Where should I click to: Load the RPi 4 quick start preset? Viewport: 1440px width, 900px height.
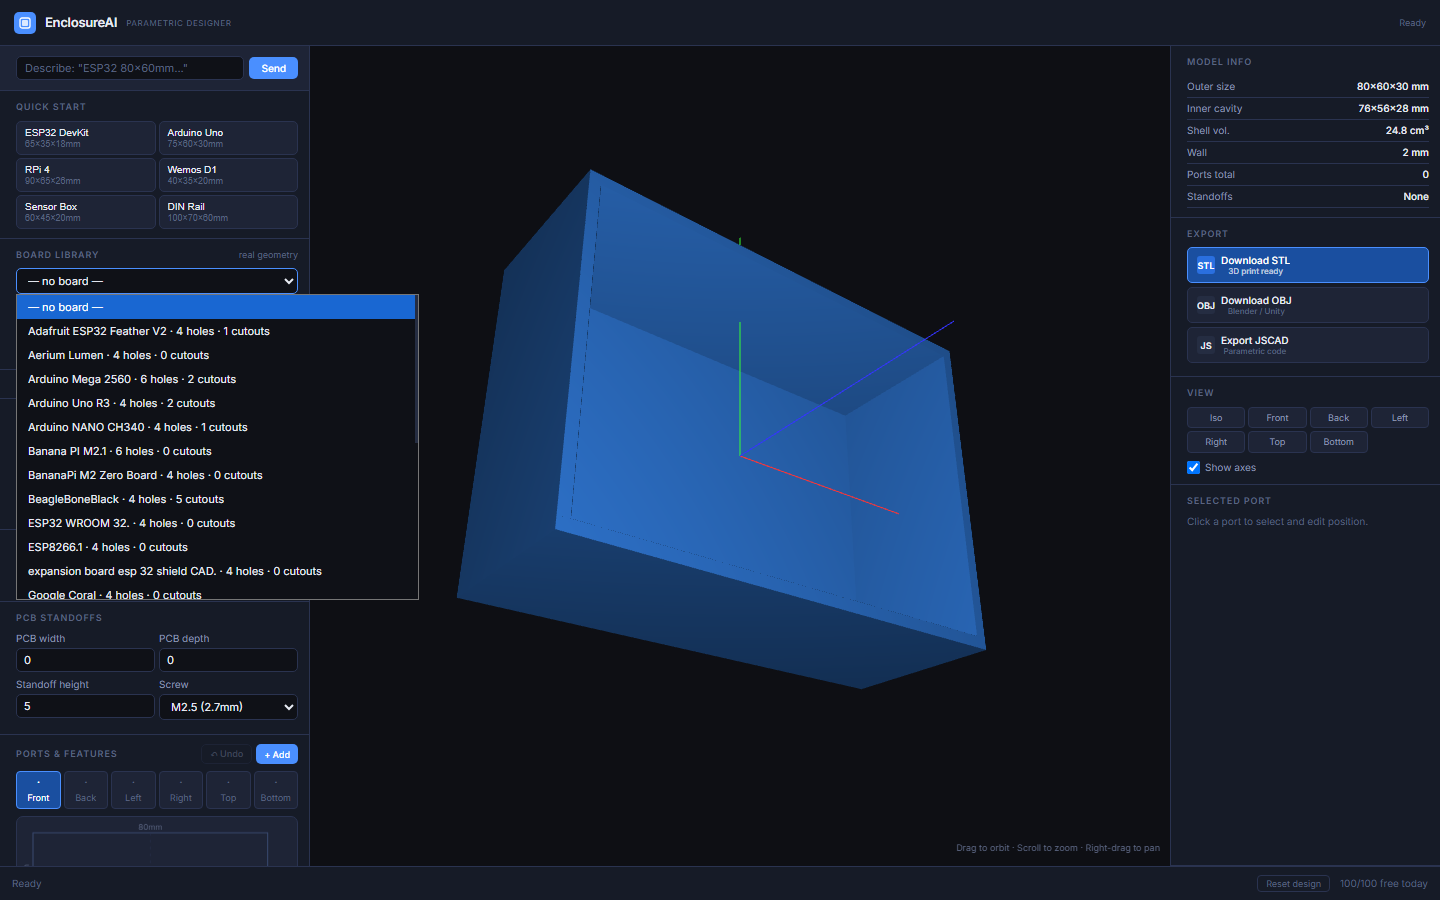pyautogui.click(x=86, y=175)
